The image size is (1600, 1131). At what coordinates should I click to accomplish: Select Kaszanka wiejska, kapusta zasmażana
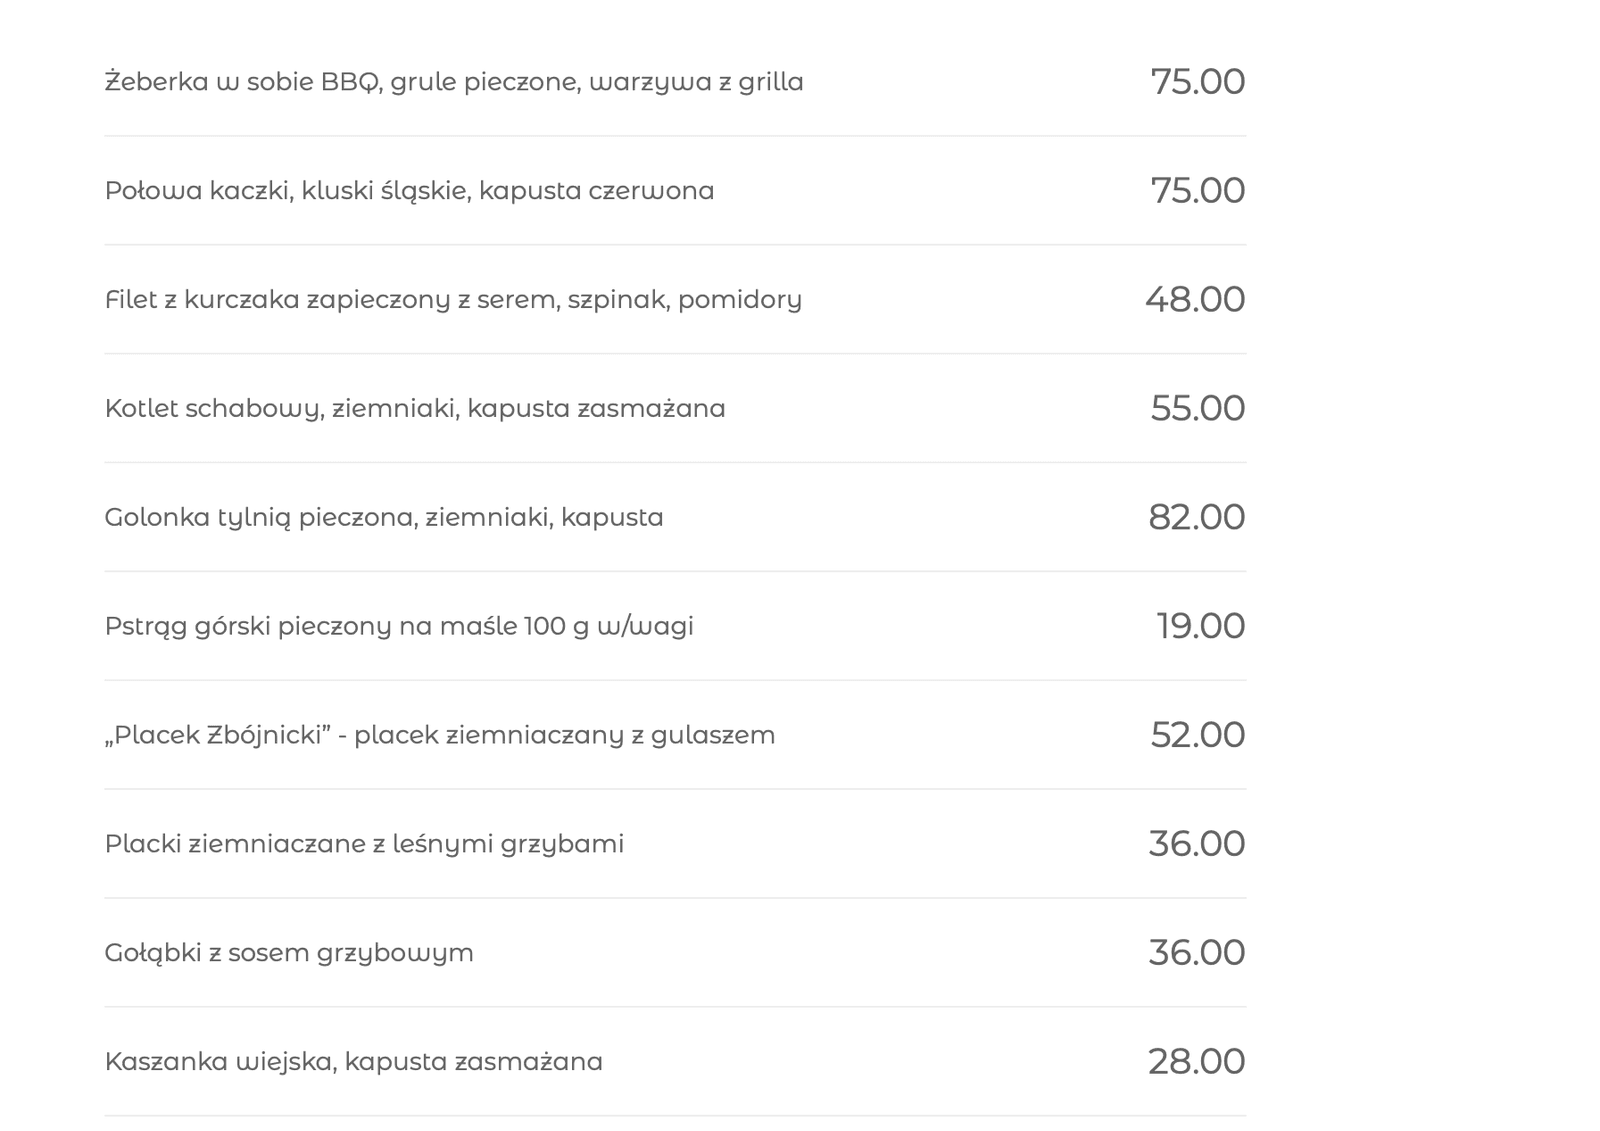click(354, 1063)
